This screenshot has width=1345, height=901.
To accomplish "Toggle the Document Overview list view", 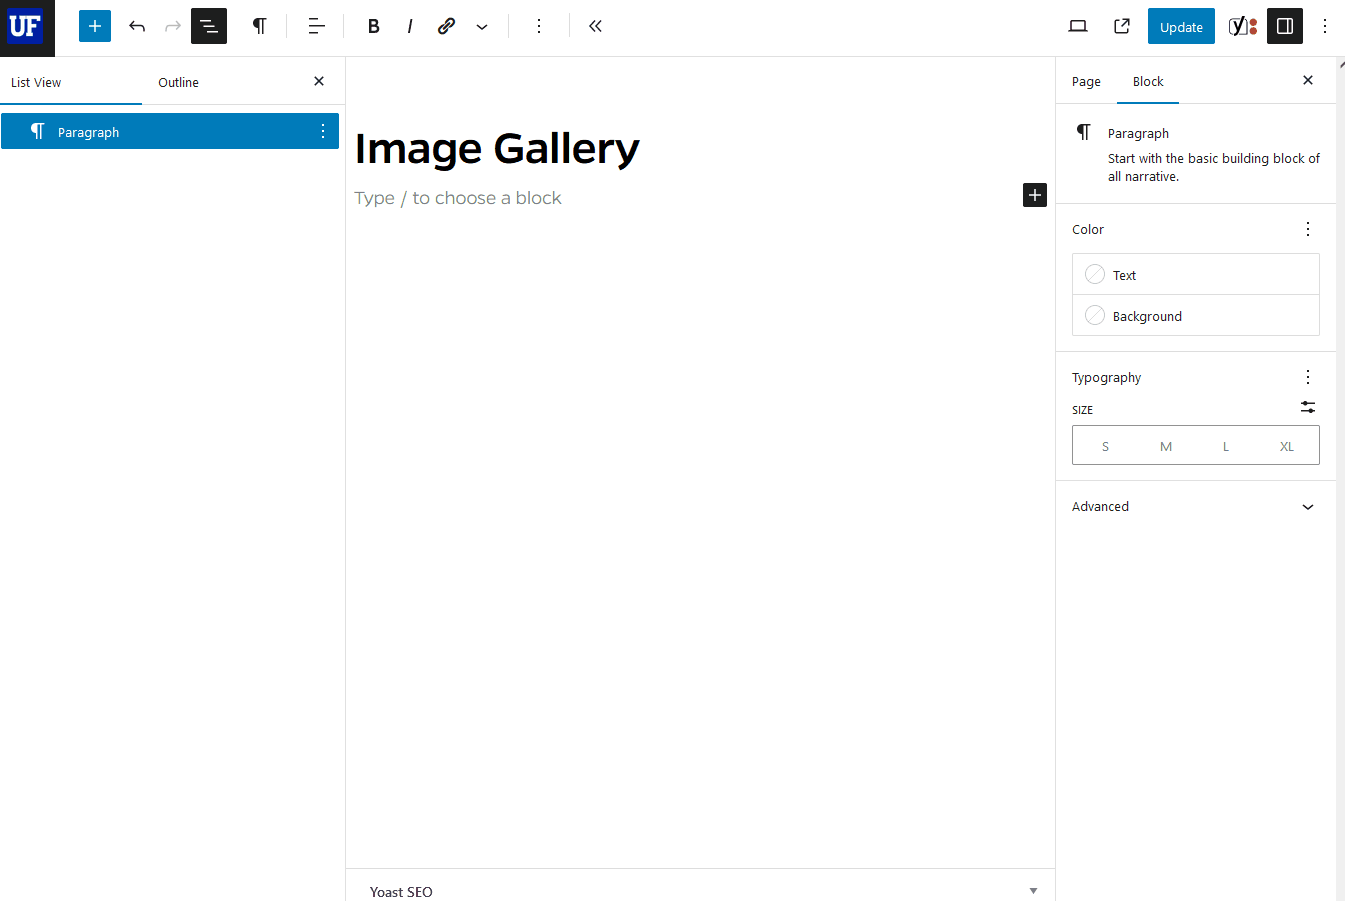I will 208,26.
